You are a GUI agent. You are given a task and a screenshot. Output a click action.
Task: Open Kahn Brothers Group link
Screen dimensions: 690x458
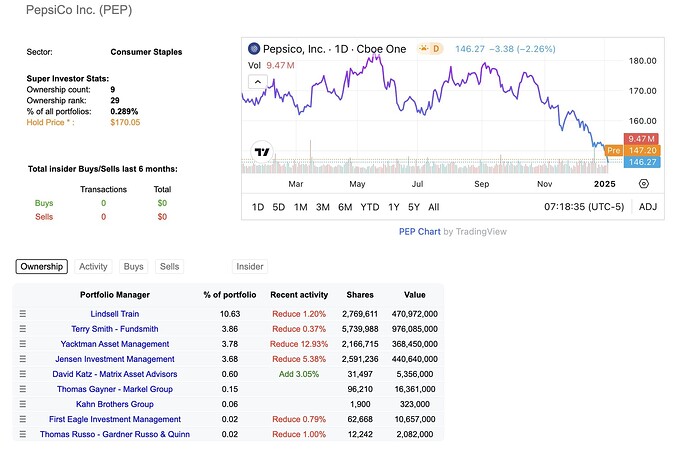click(114, 404)
